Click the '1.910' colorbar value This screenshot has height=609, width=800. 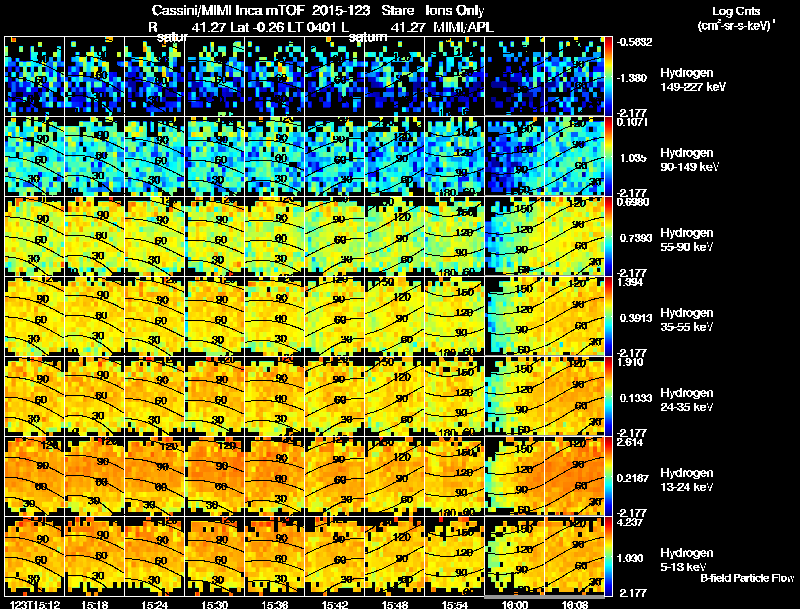[630, 363]
